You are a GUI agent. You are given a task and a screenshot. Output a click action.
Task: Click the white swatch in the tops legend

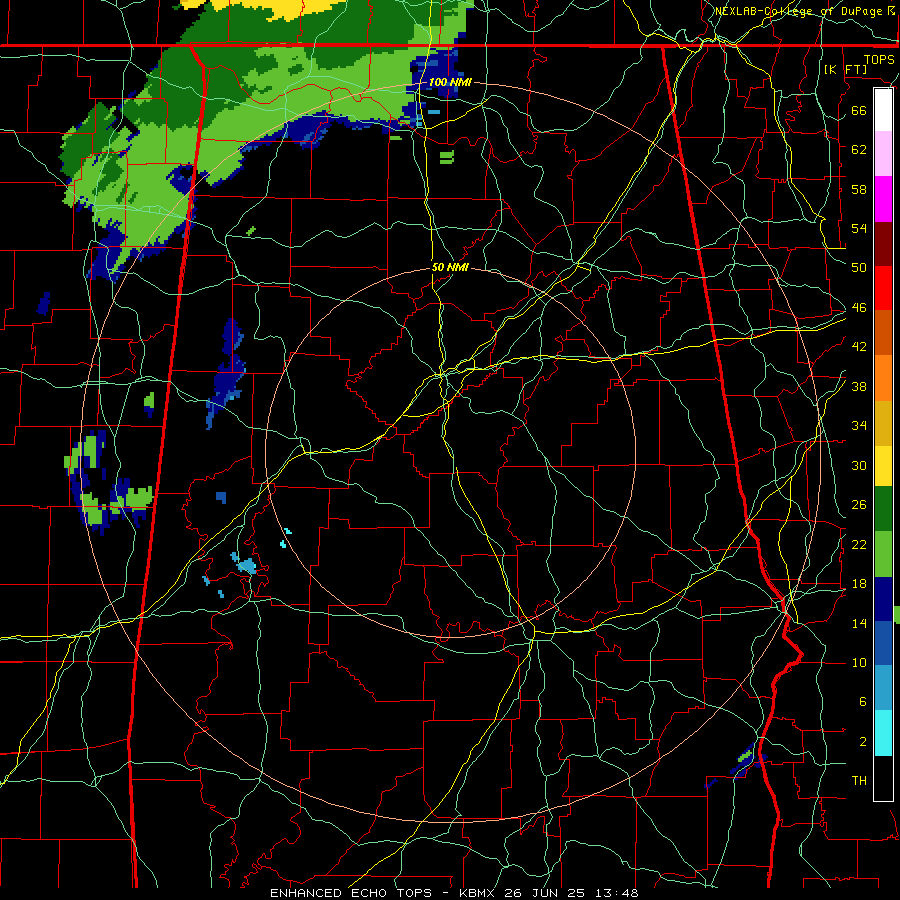[x=883, y=110]
